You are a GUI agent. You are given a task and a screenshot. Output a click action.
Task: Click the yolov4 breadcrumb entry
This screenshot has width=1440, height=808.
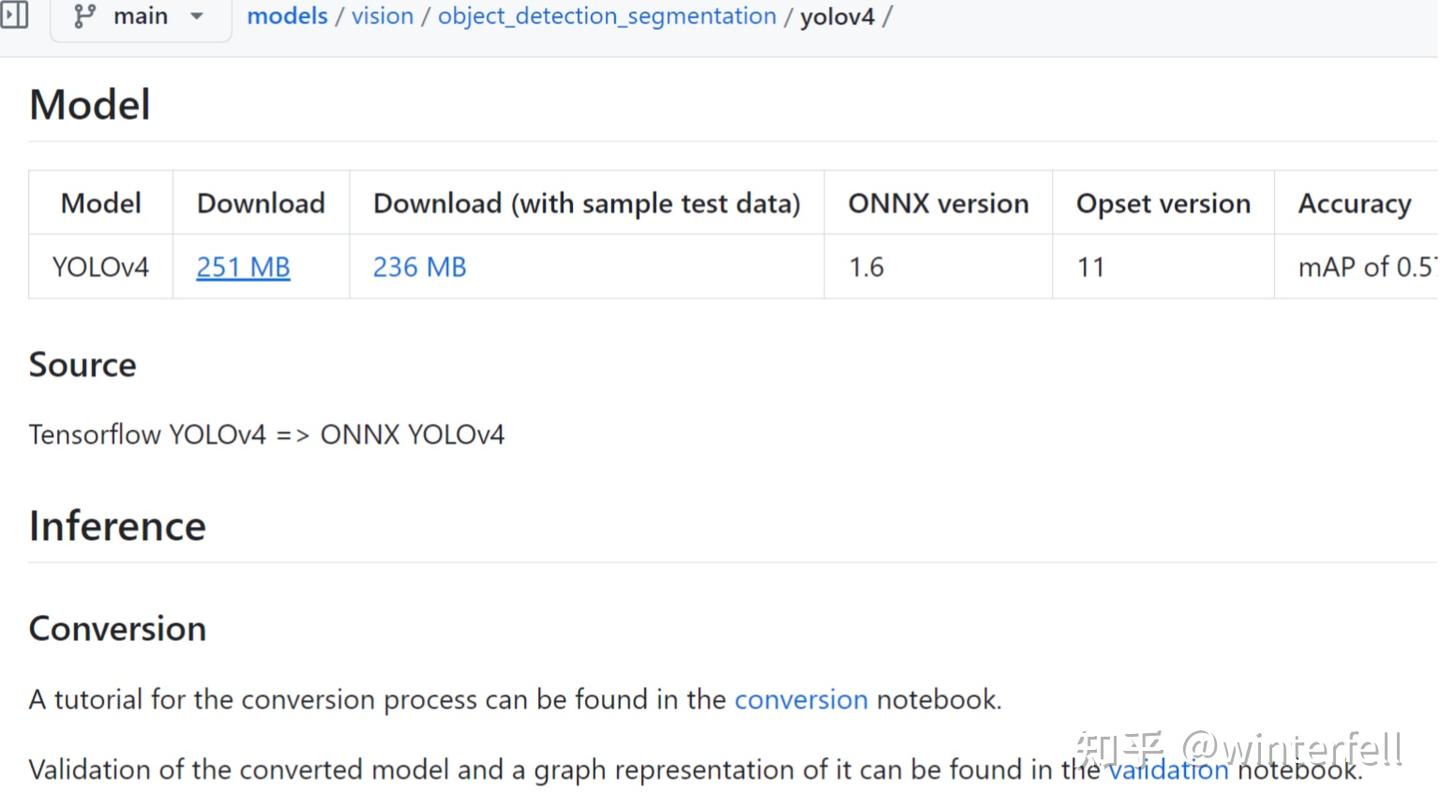pos(837,15)
